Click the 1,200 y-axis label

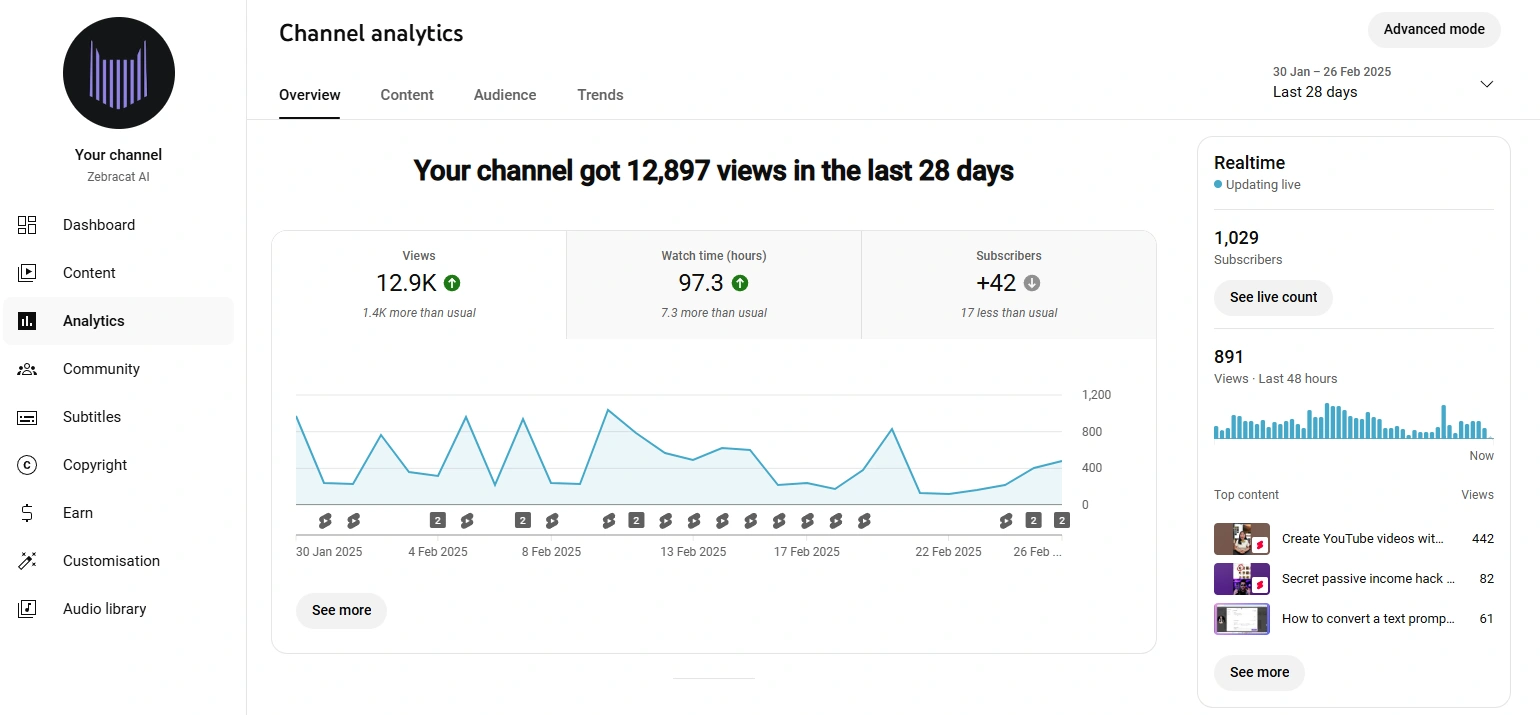1096,395
